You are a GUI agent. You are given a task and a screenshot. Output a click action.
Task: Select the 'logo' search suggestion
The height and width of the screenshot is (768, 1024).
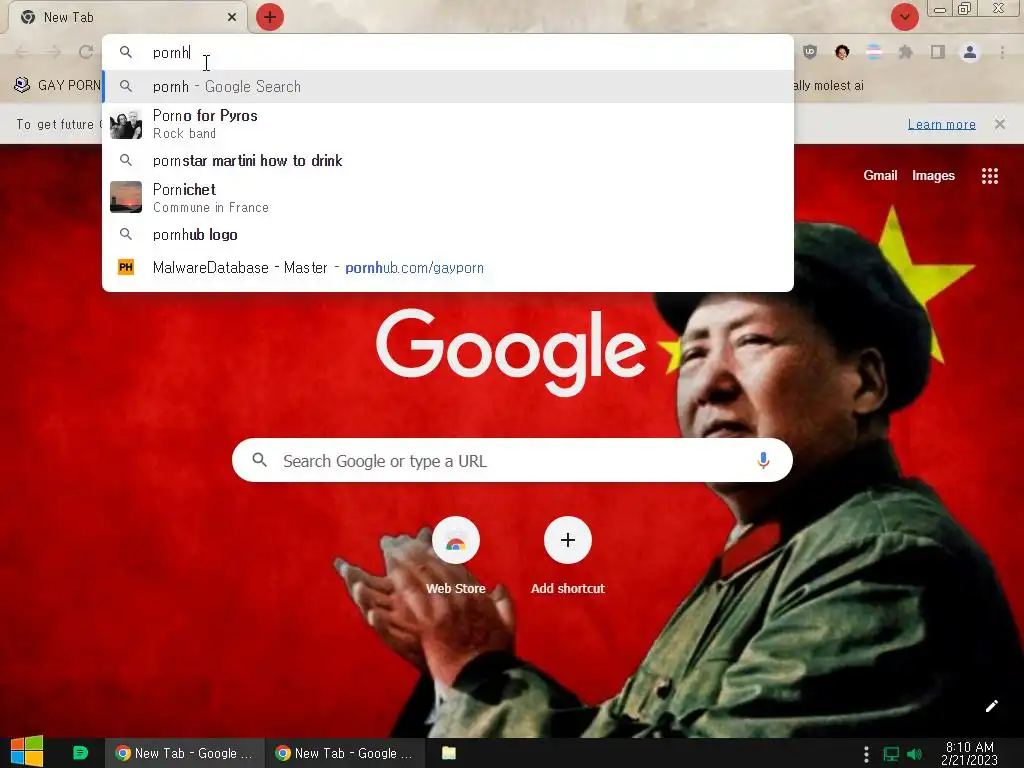(448, 234)
